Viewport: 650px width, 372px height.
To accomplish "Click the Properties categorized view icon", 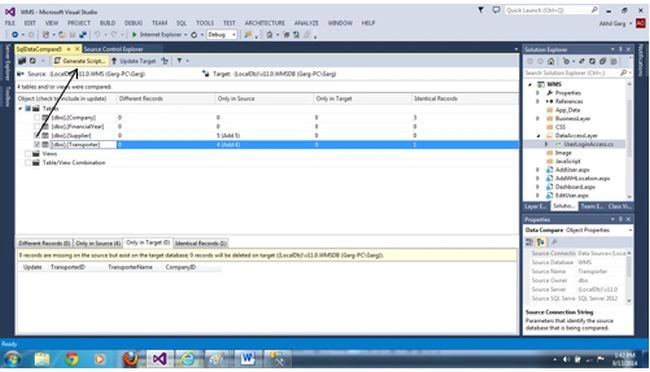I will [x=529, y=242].
